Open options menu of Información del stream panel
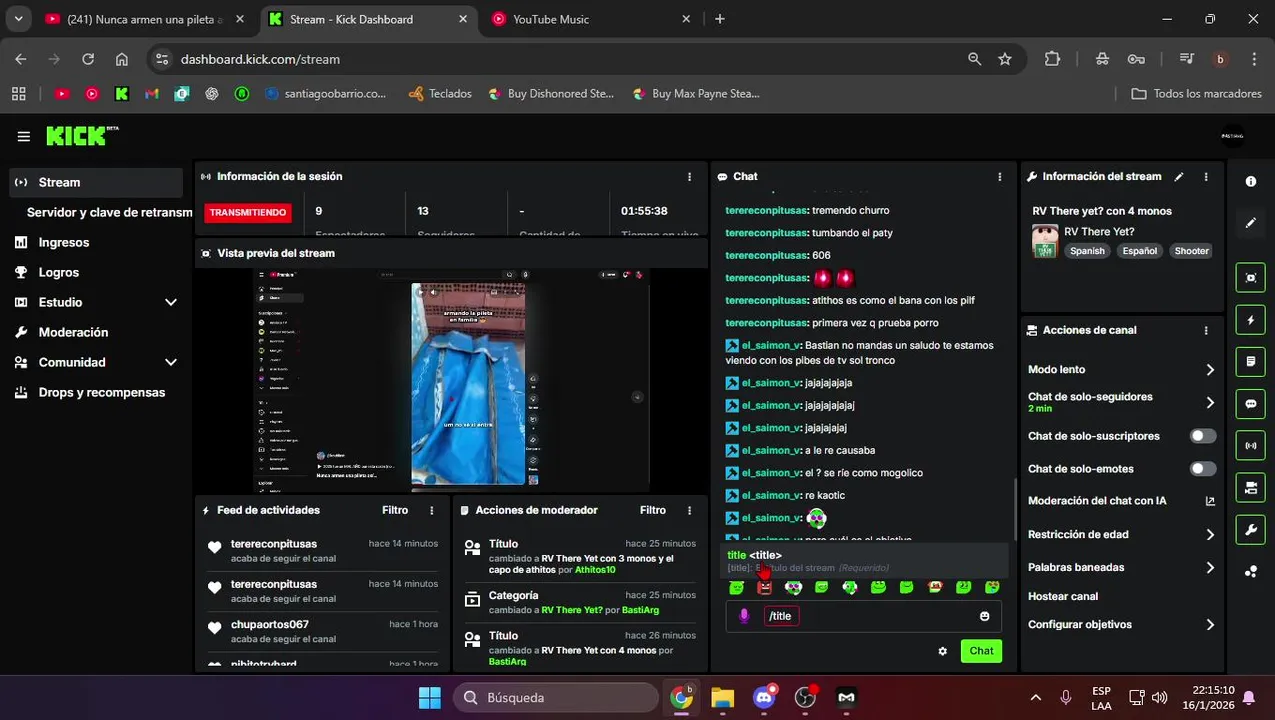The height and width of the screenshot is (720, 1275). [x=1206, y=176]
